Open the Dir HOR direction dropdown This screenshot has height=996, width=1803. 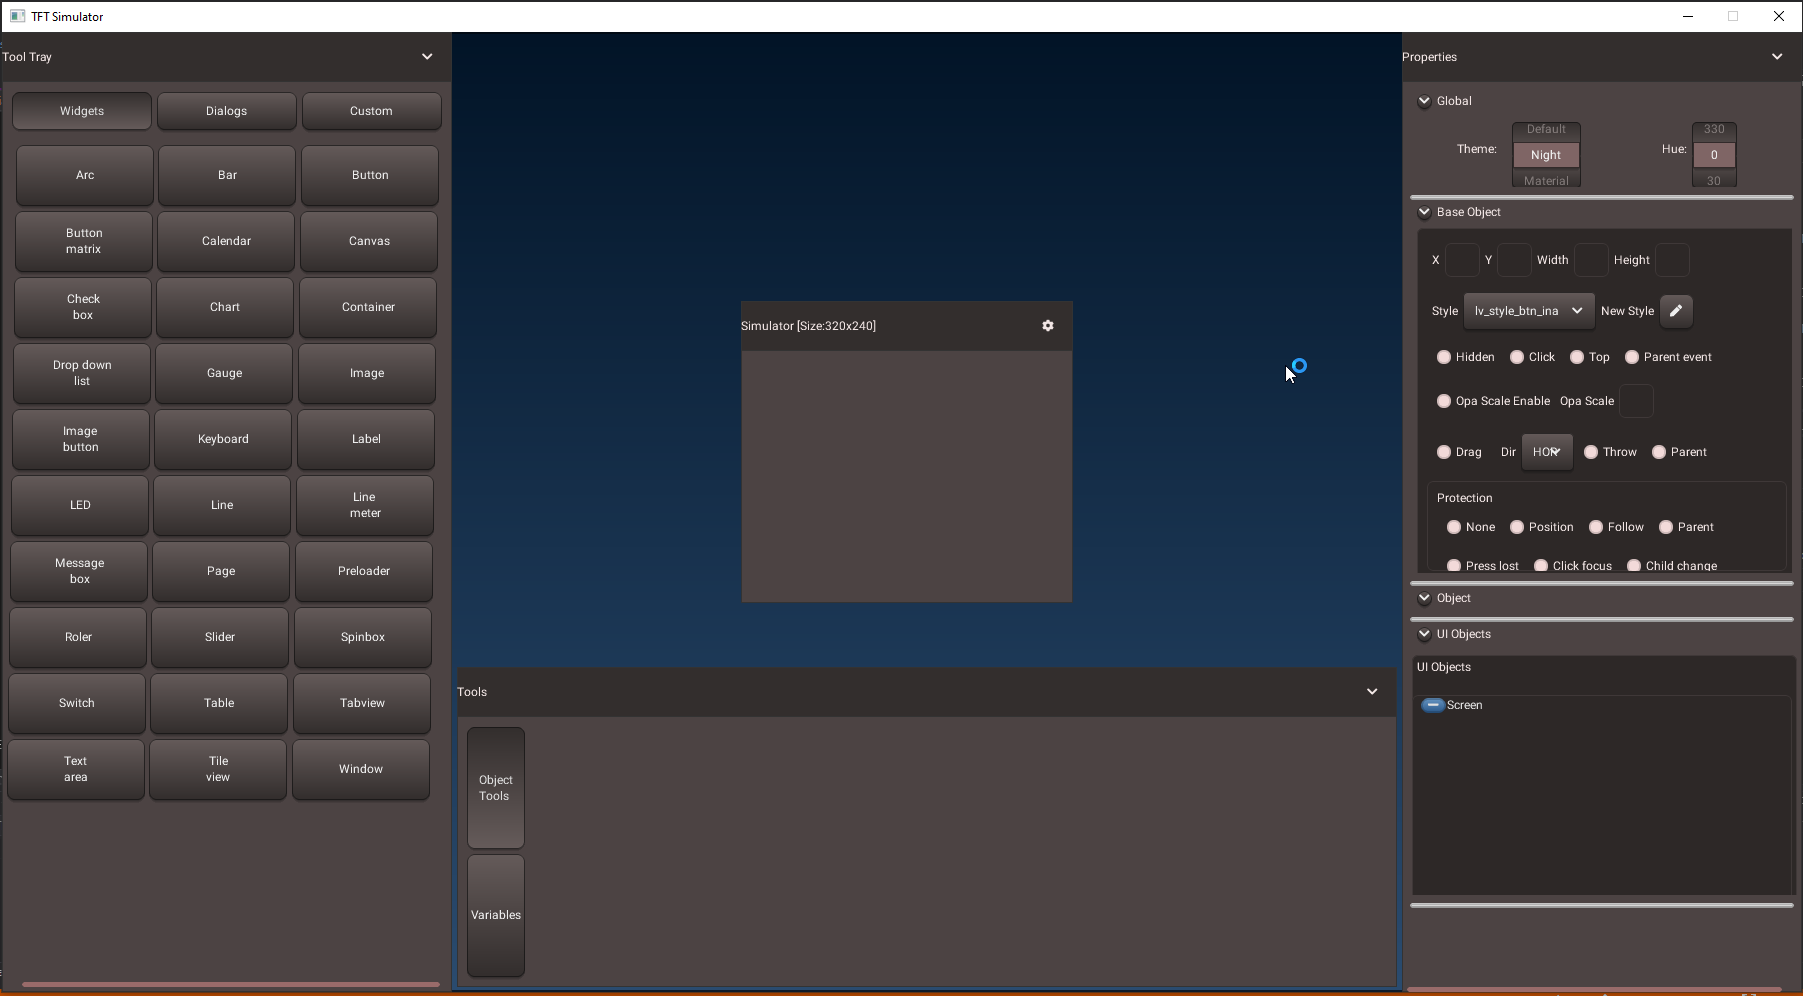coord(1547,452)
